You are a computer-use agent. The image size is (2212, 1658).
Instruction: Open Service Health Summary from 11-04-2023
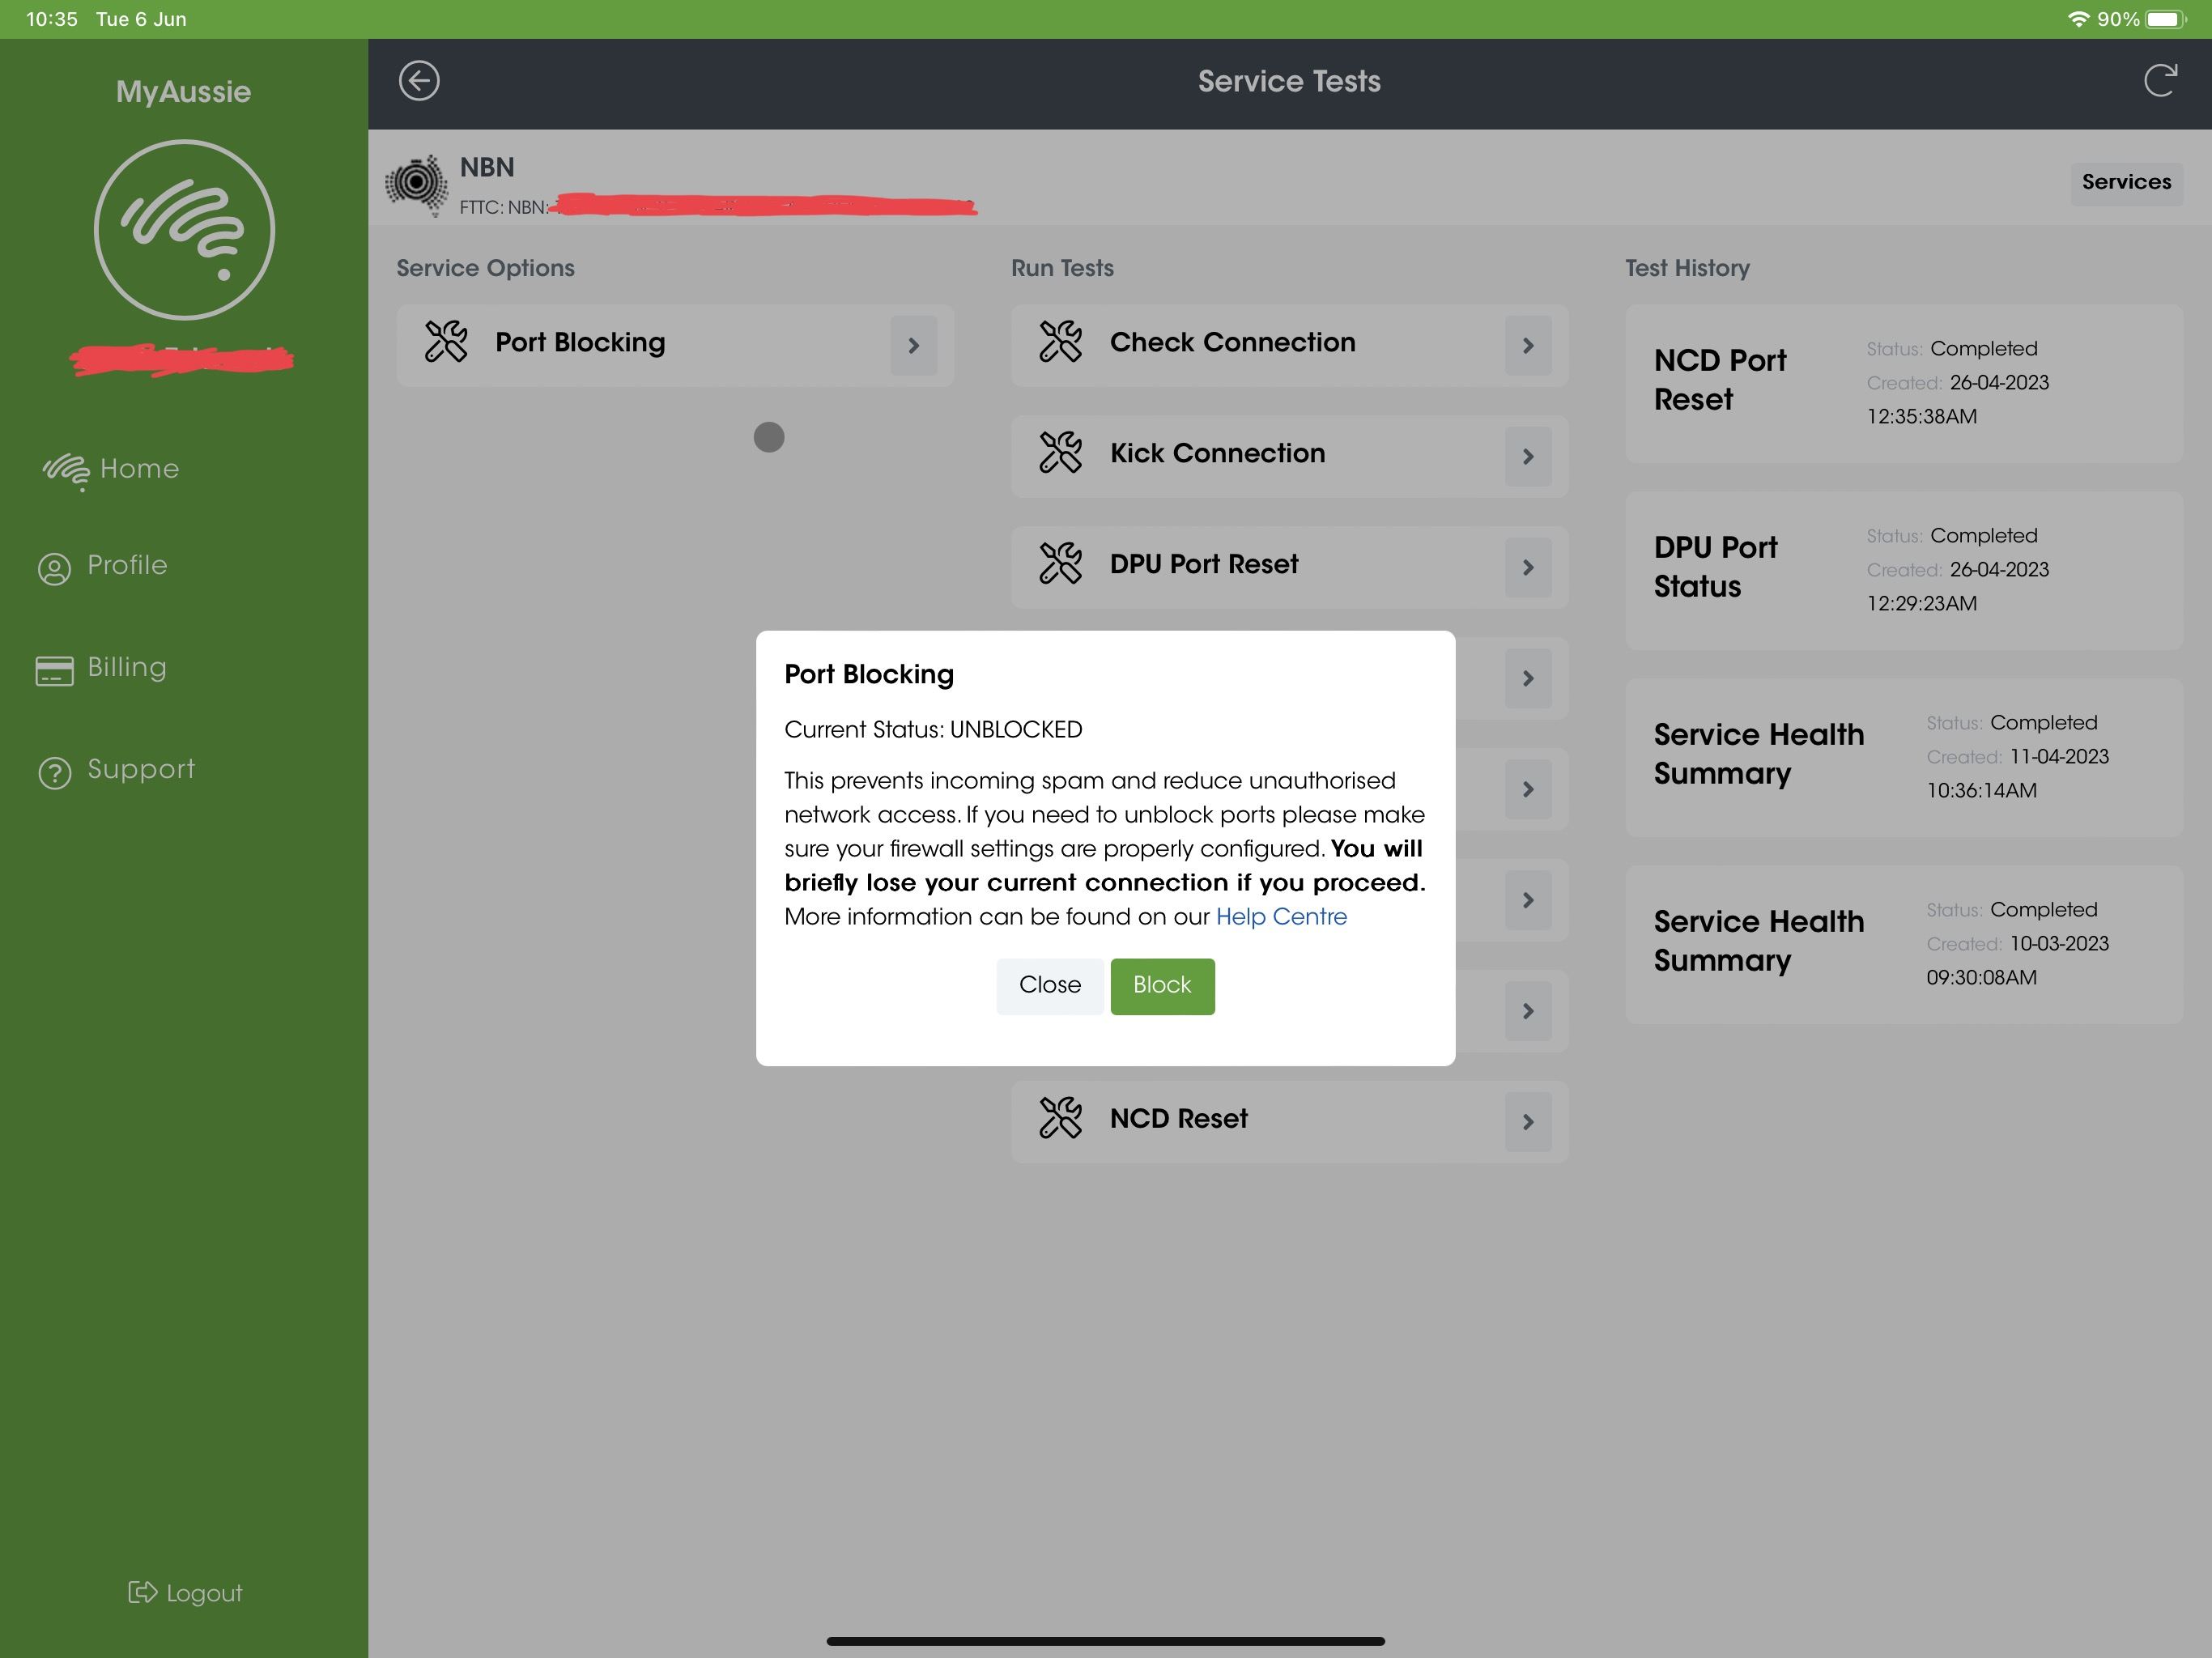click(1904, 757)
